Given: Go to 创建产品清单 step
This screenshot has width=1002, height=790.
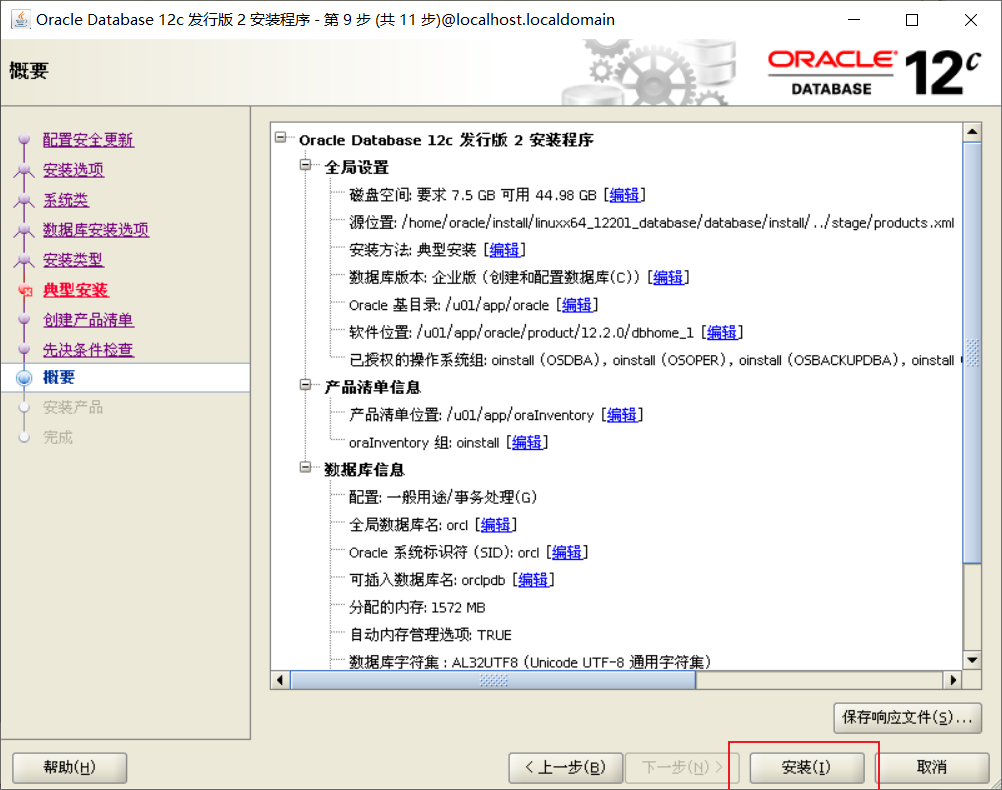Looking at the screenshot, I should coord(88,320).
